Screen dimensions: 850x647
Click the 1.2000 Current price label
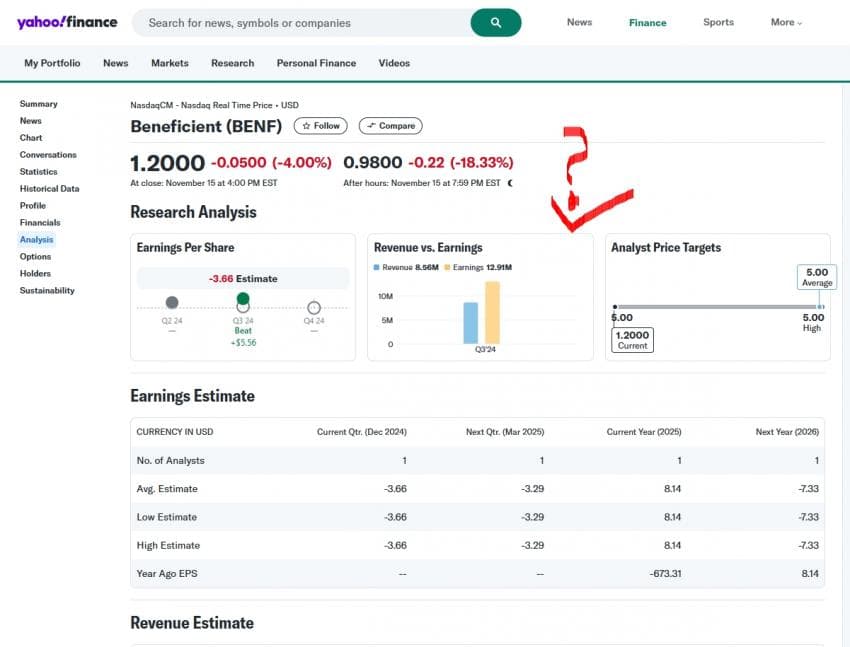633,340
